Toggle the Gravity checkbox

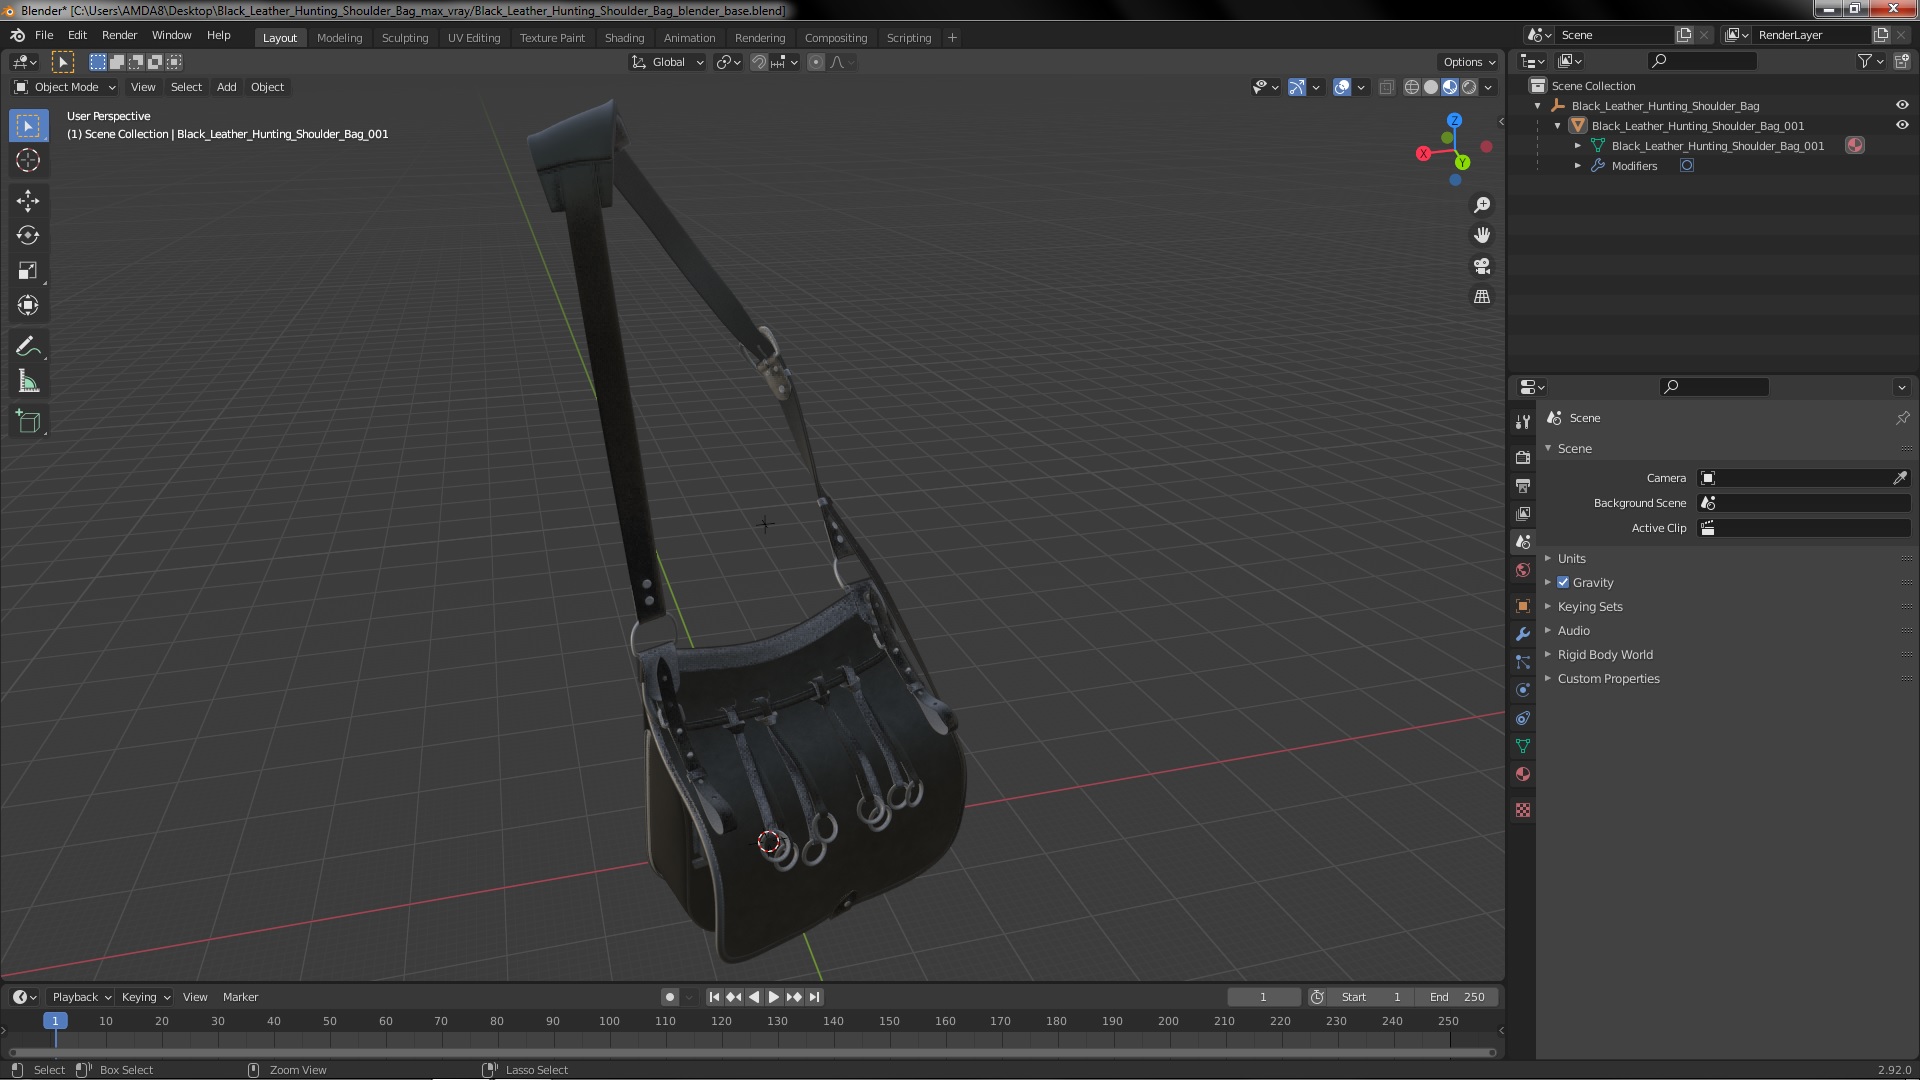pos(1563,582)
